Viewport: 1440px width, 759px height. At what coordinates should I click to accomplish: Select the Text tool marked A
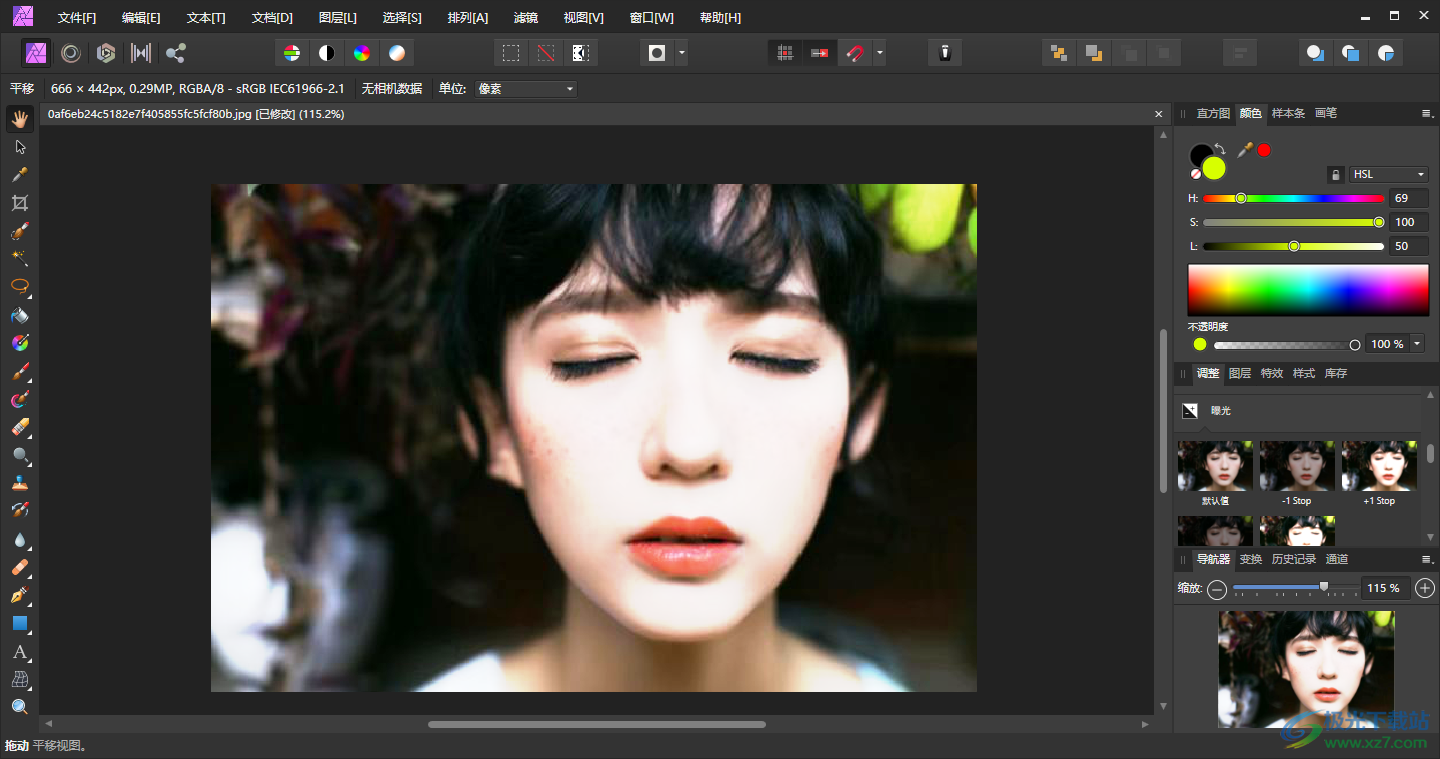click(19, 652)
